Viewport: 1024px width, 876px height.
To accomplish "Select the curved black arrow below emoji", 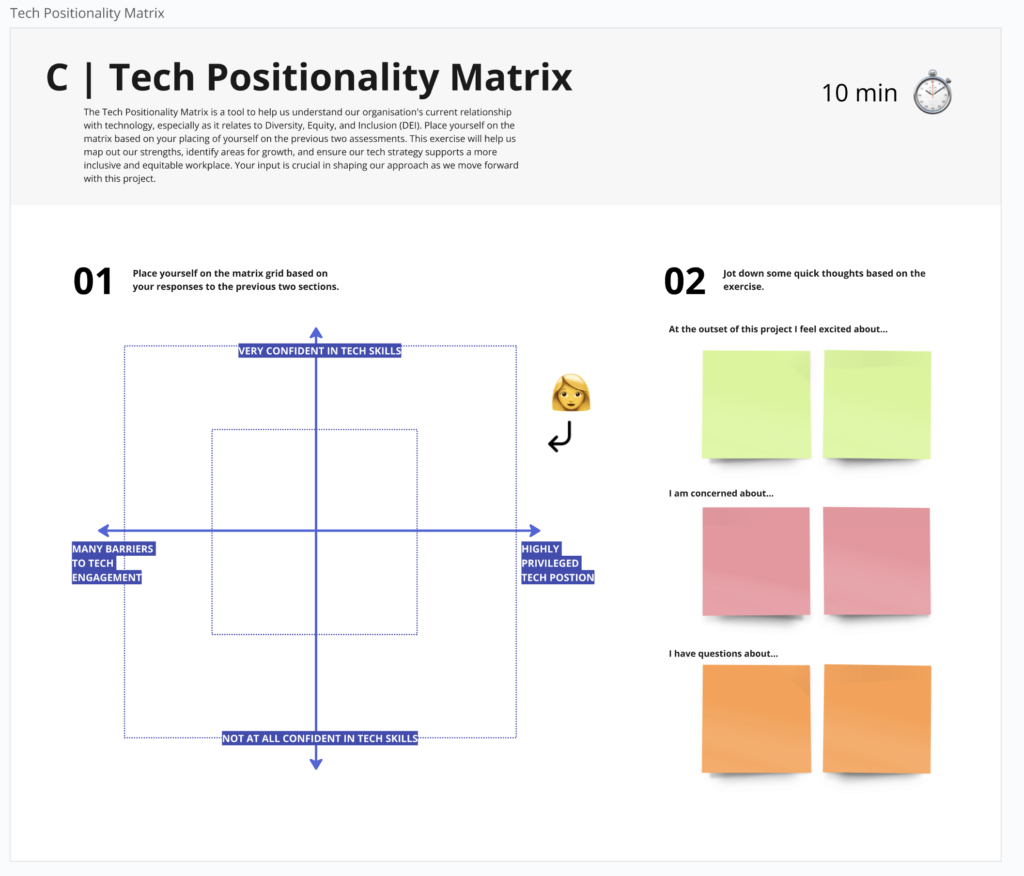I will coord(560,436).
